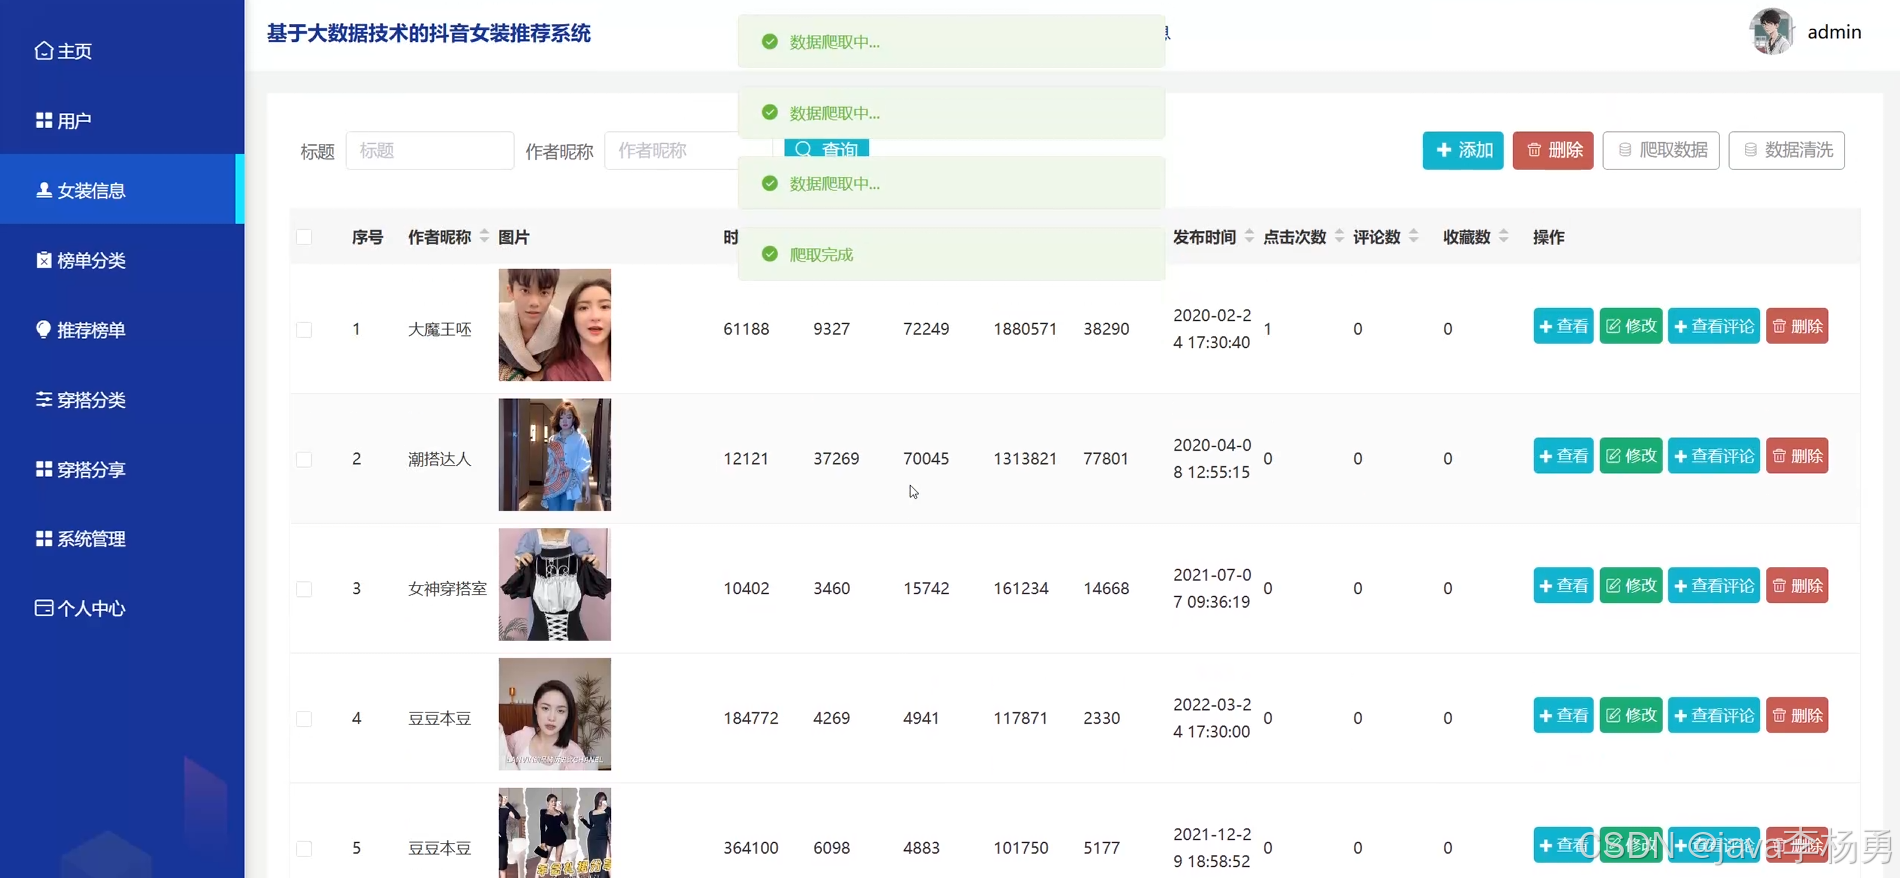This screenshot has width=1900, height=878.
Task: Open the image thumbnail of 女神穿搭室
Action: coord(555,584)
